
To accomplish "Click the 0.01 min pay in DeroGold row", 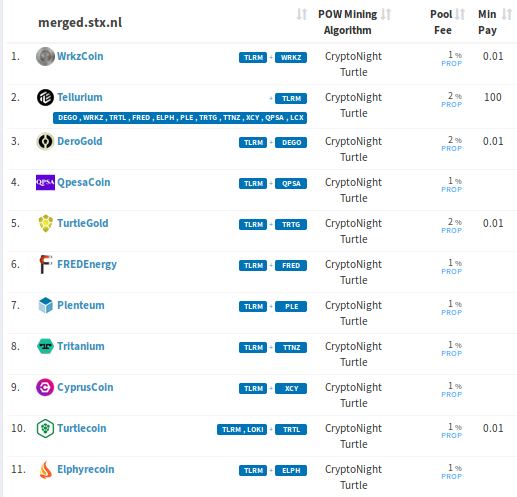I will pyautogui.click(x=493, y=141).
